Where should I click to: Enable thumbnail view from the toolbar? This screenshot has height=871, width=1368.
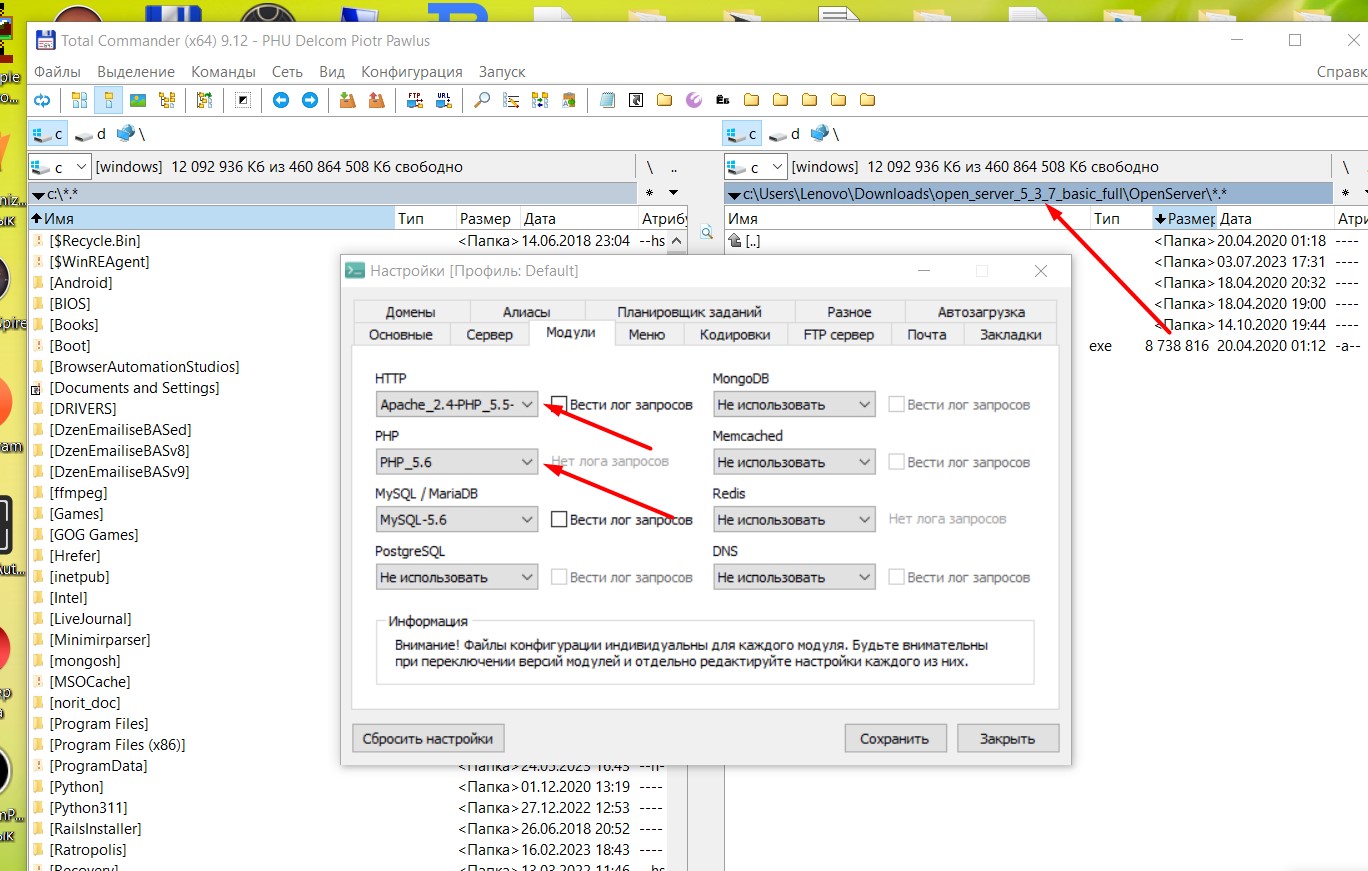[138, 100]
